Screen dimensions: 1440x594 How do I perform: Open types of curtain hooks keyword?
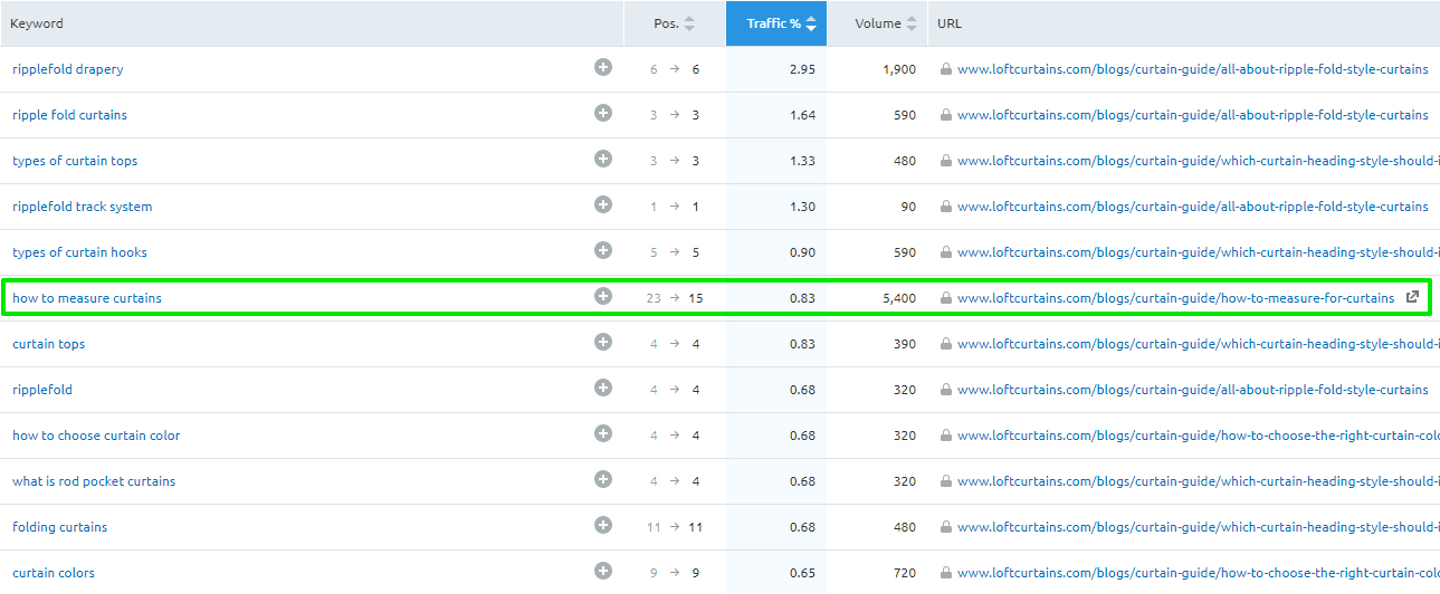[x=80, y=252]
